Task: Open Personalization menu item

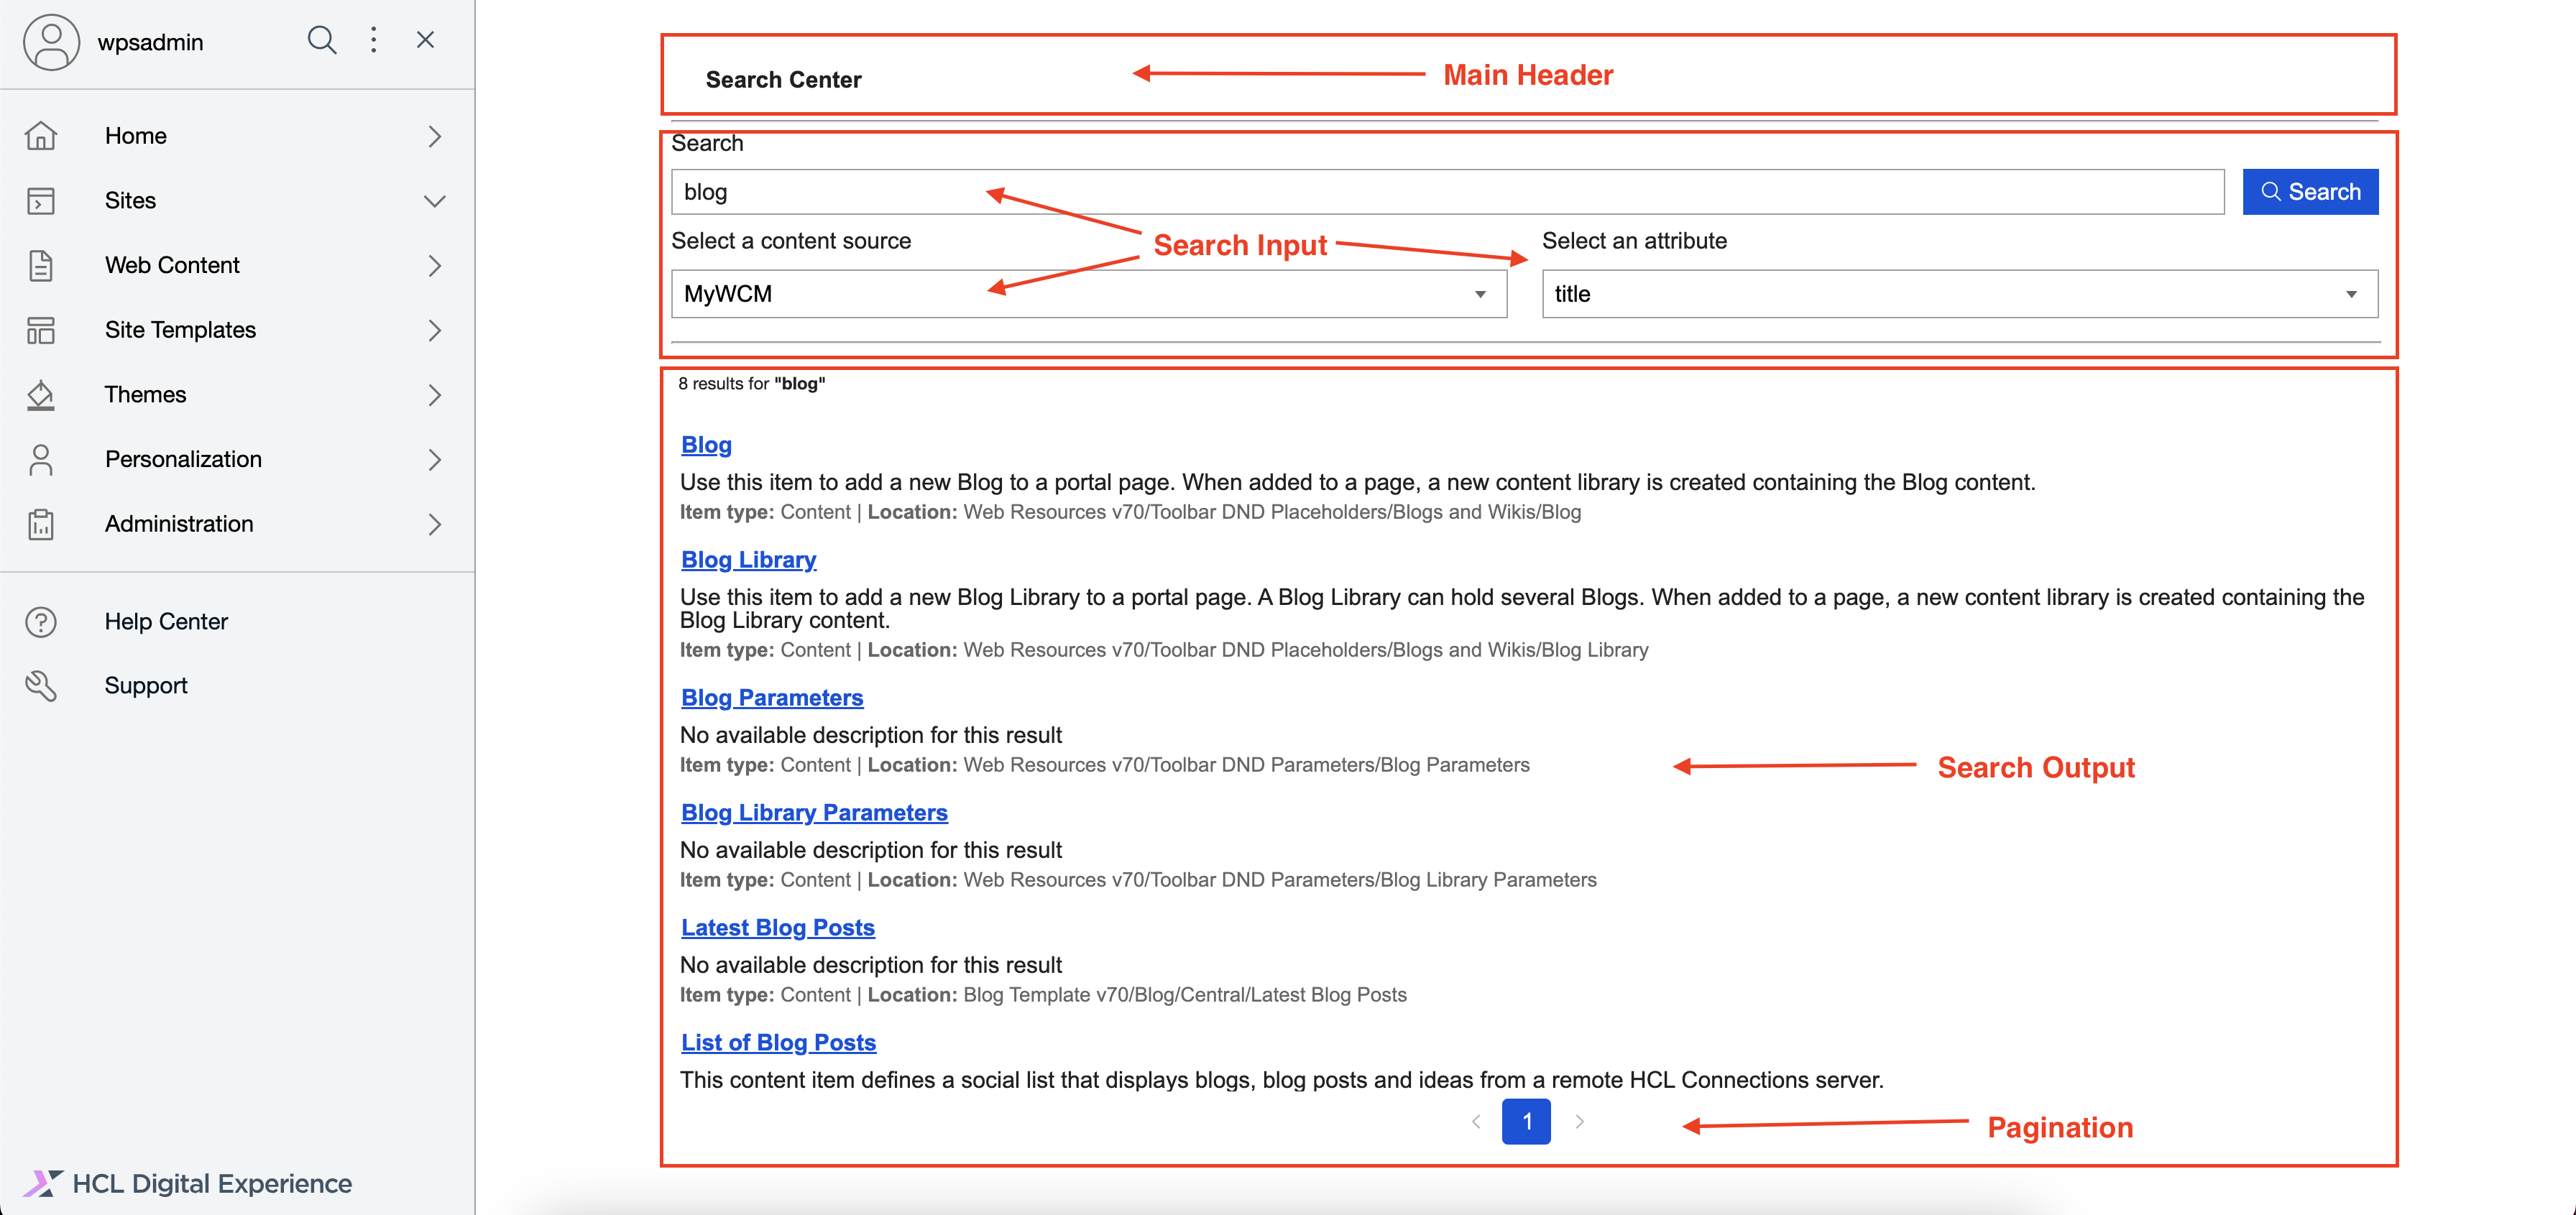Action: pos(183,460)
